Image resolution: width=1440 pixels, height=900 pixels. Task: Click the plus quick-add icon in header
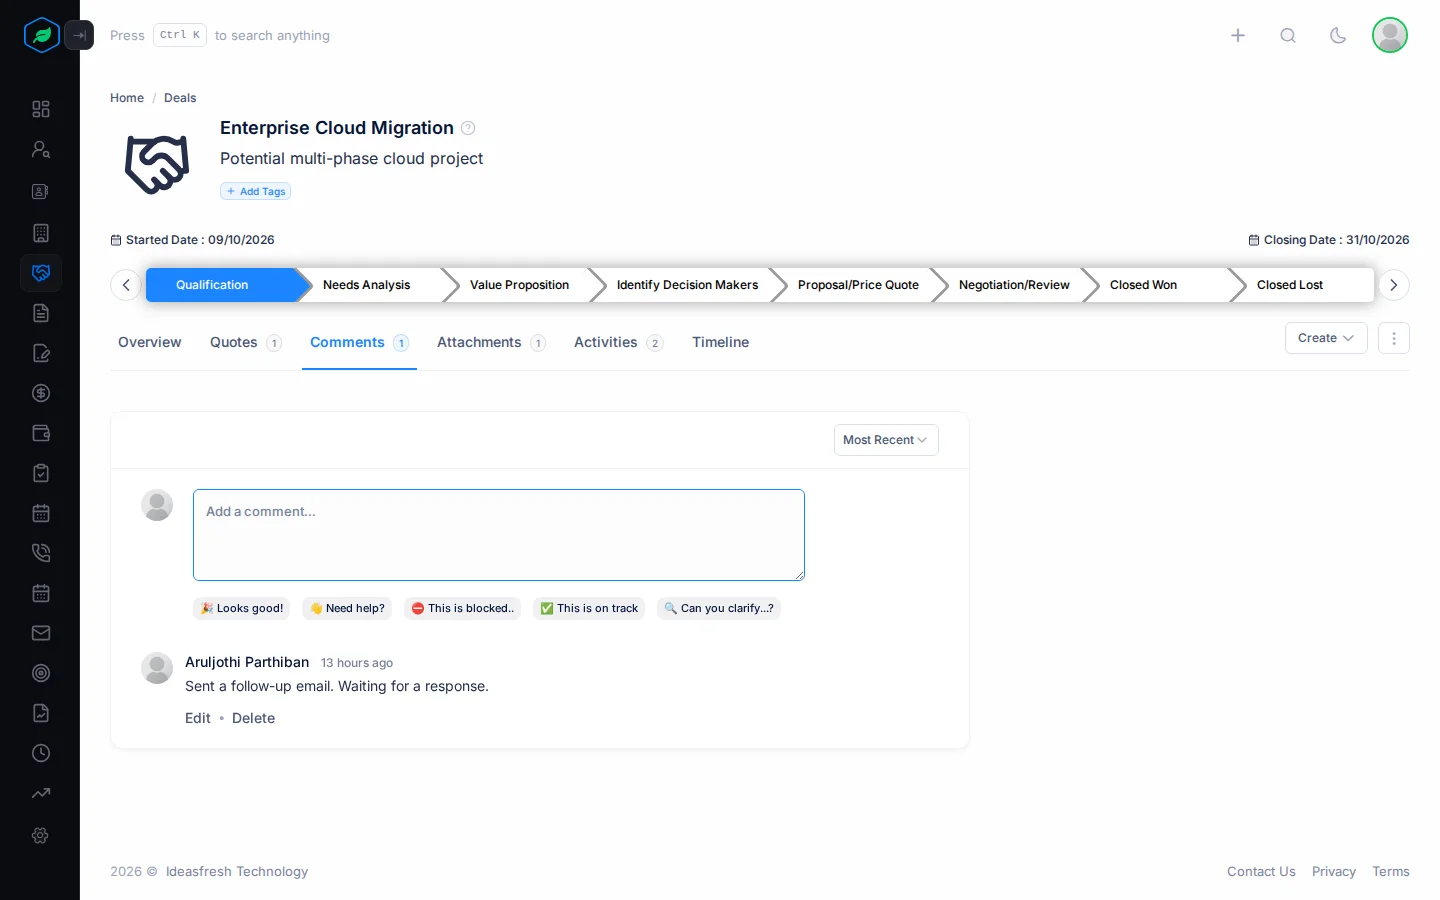click(1238, 35)
